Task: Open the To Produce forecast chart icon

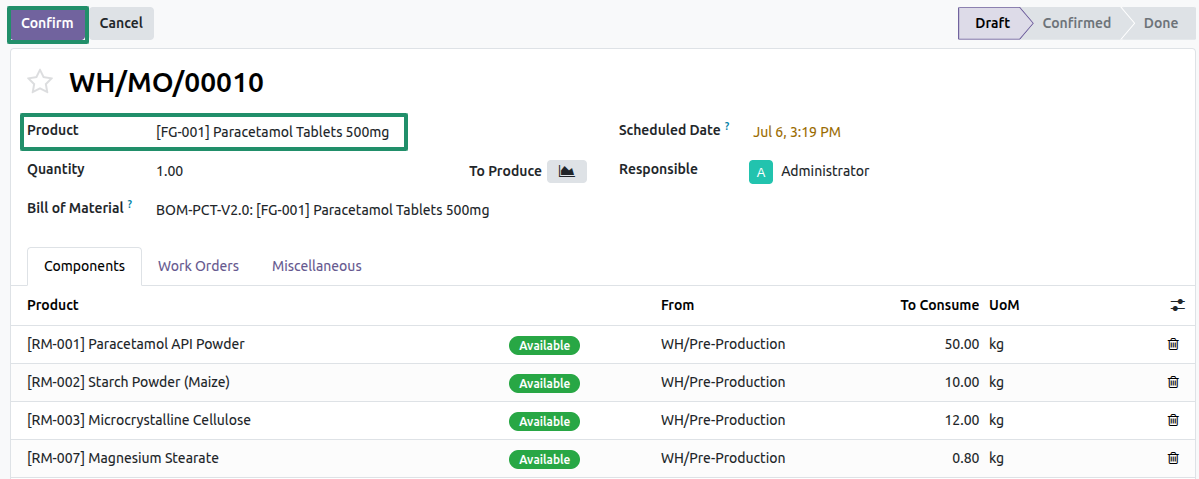Action: pyautogui.click(x=567, y=171)
